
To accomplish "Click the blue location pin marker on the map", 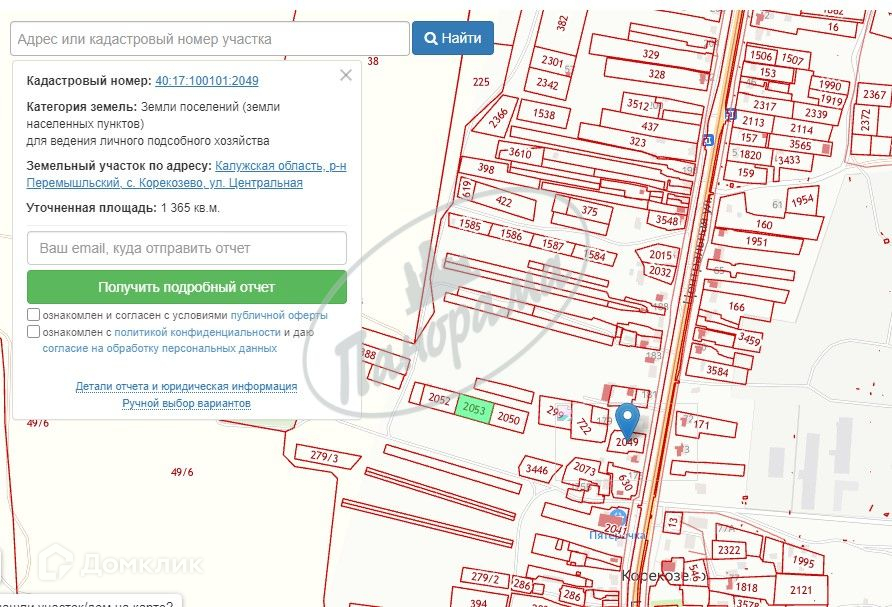I will (627, 419).
